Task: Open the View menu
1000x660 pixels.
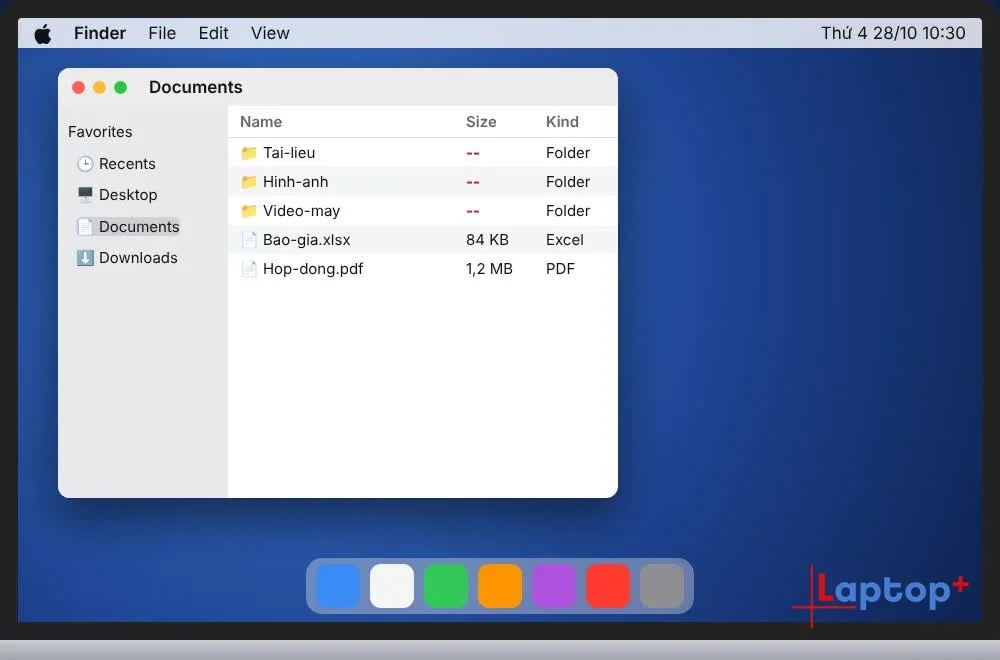Action: pos(270,33)
